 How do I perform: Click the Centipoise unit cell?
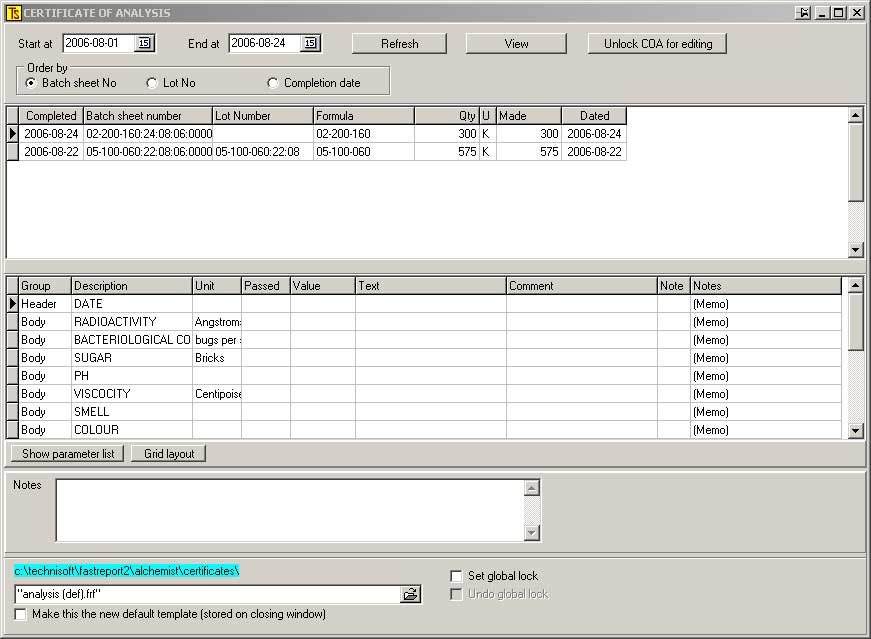point(217,394)
